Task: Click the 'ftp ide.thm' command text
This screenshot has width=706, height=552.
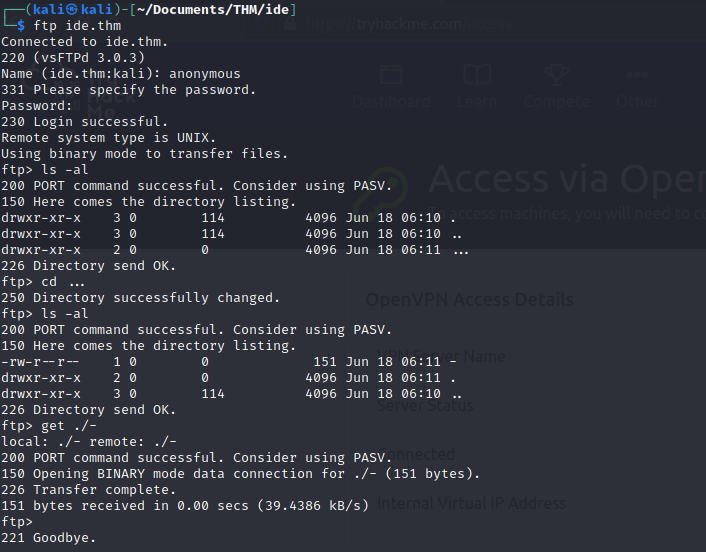Action: [77, 26]
